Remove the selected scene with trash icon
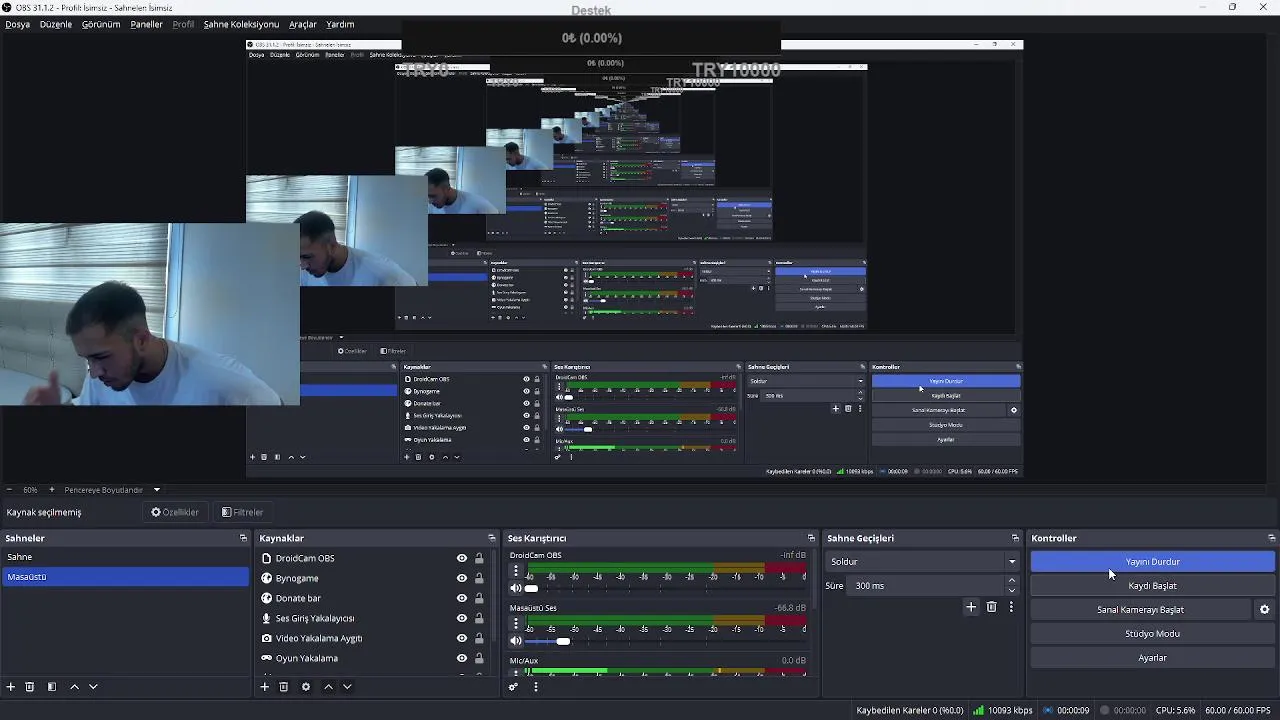1280x720 pixels. pos(30,687)
